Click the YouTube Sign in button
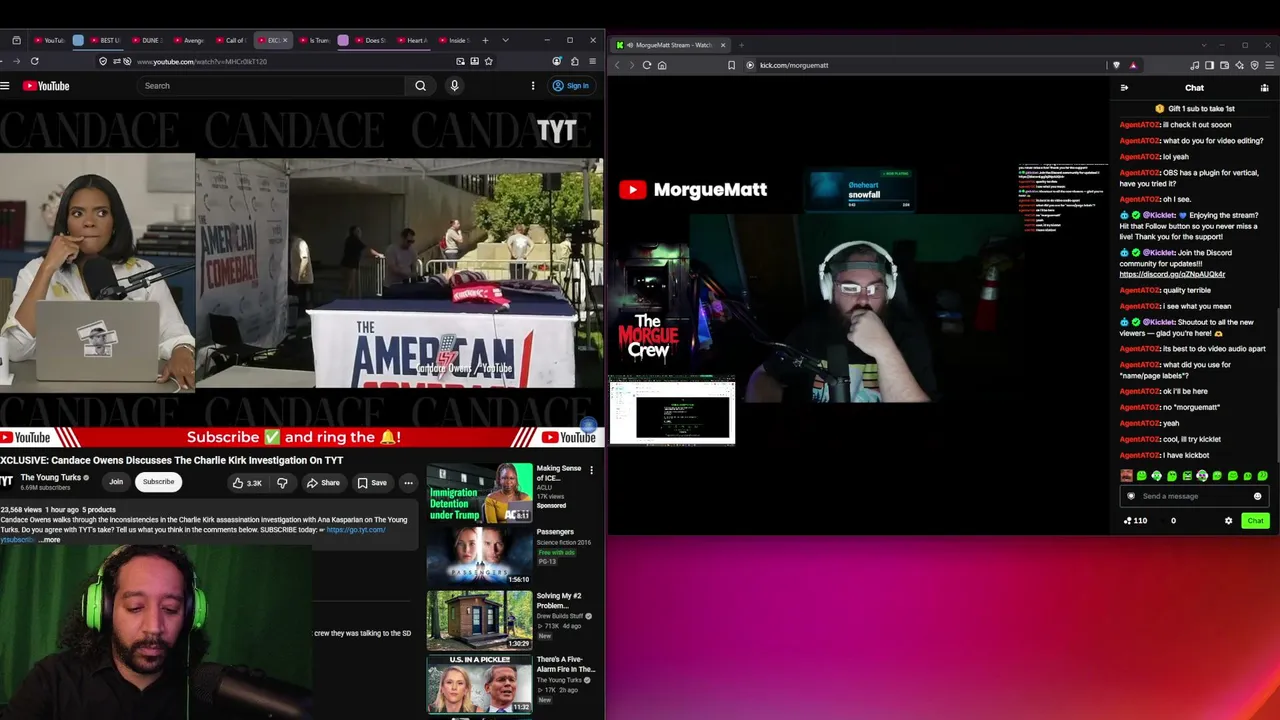This screenshot has width=1280, height=720. point(571,86)
